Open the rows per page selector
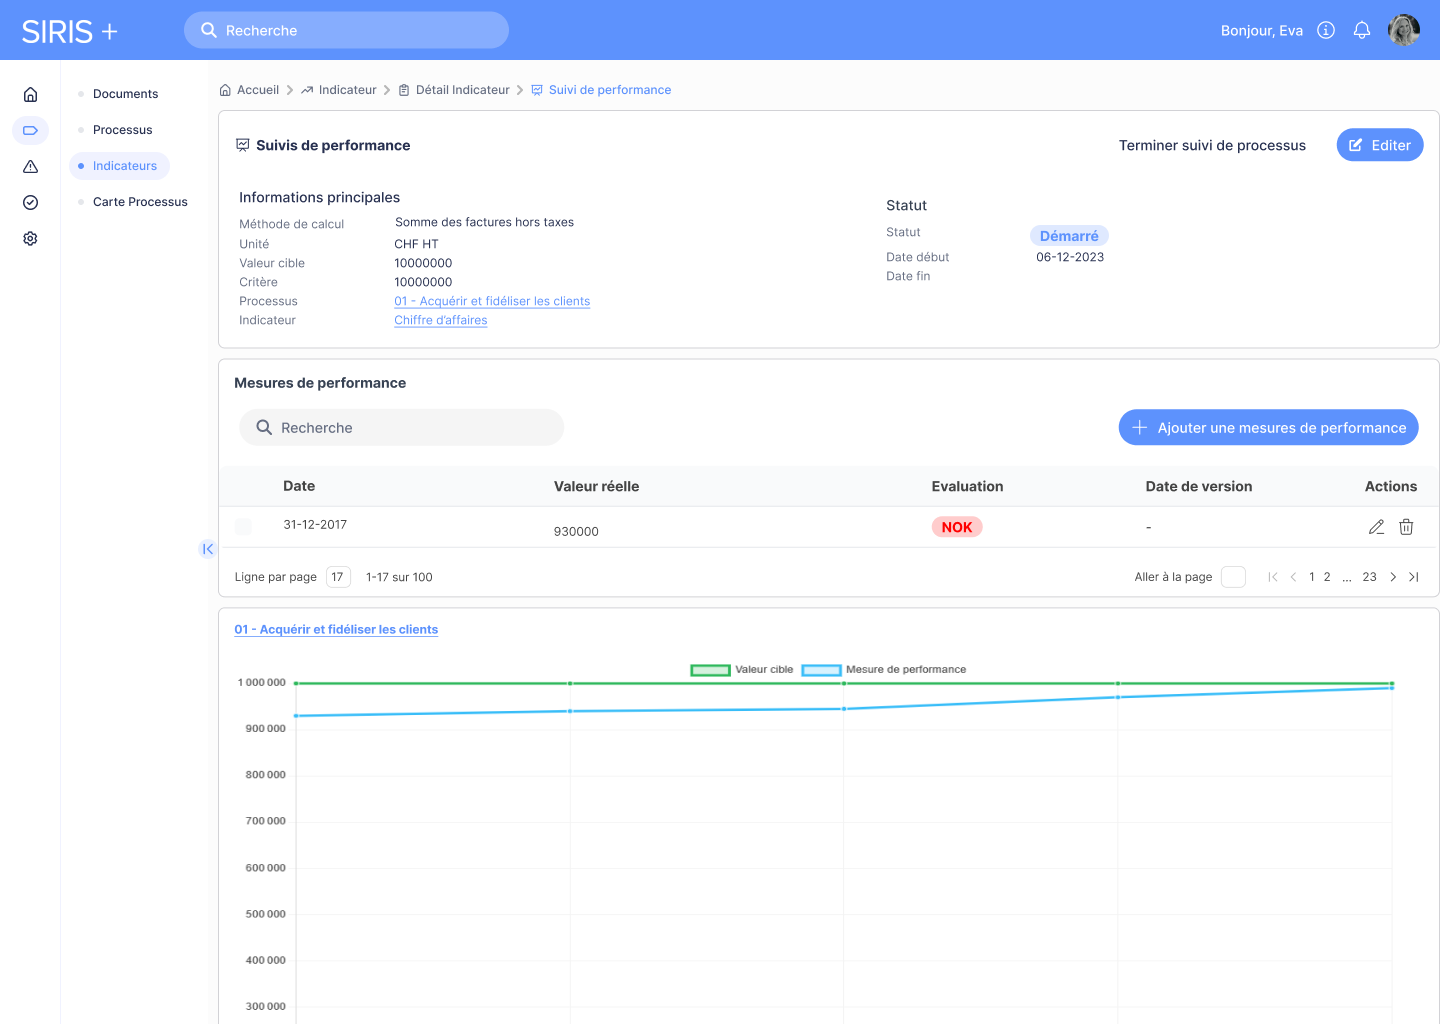Screen dimensions: 1440x1024 coord(338,577)
